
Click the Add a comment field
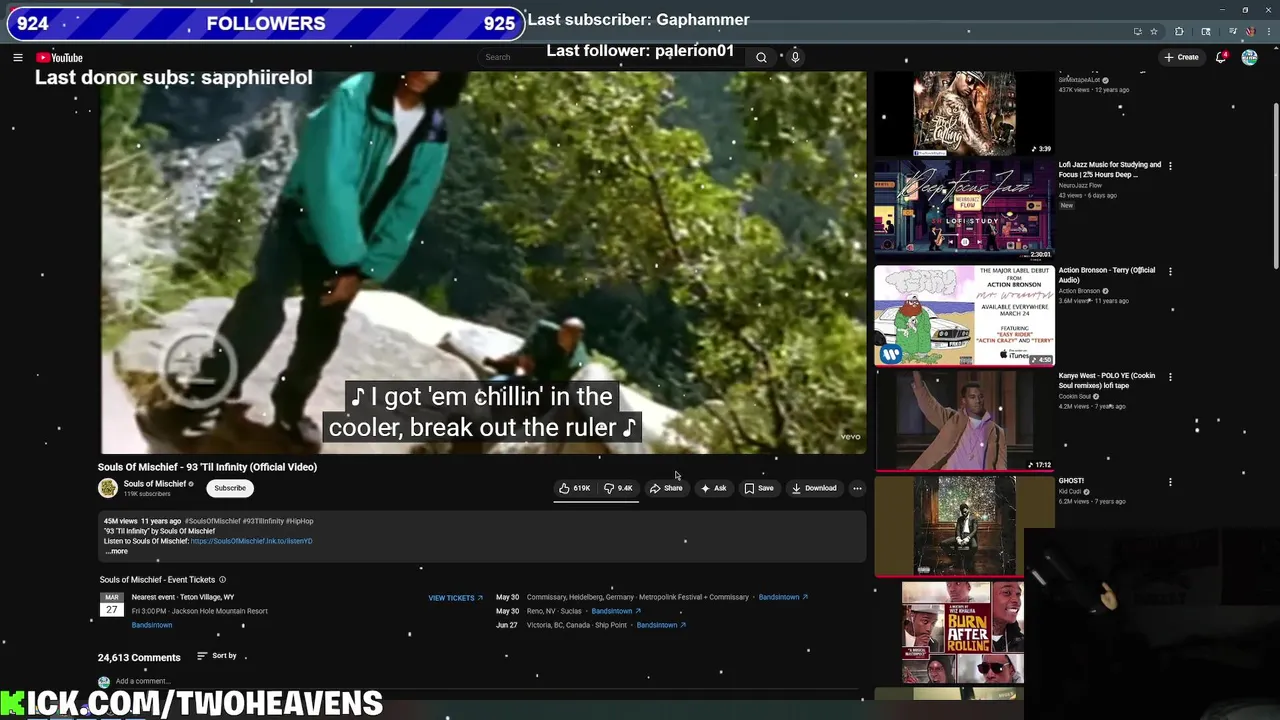tap(490, 682)
